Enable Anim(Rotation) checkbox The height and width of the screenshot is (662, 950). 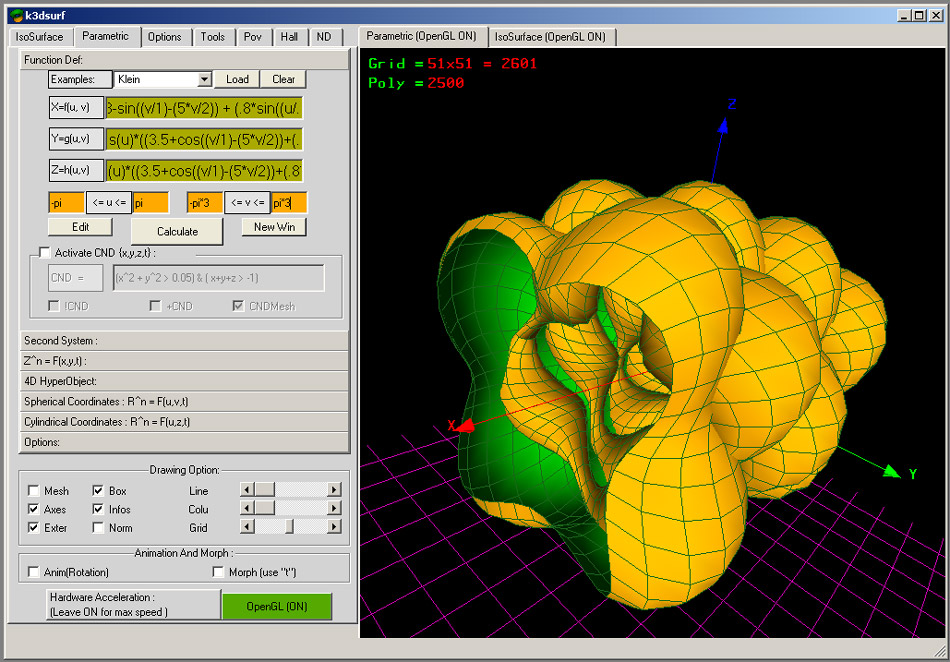coord(34,572)
